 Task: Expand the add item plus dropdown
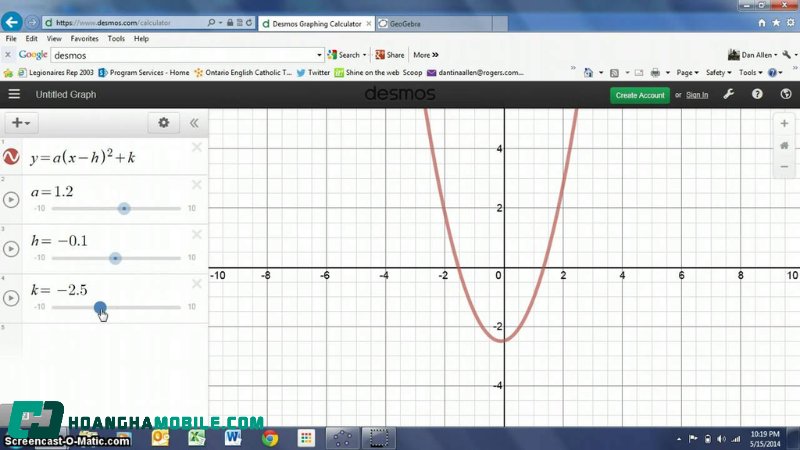21,123
